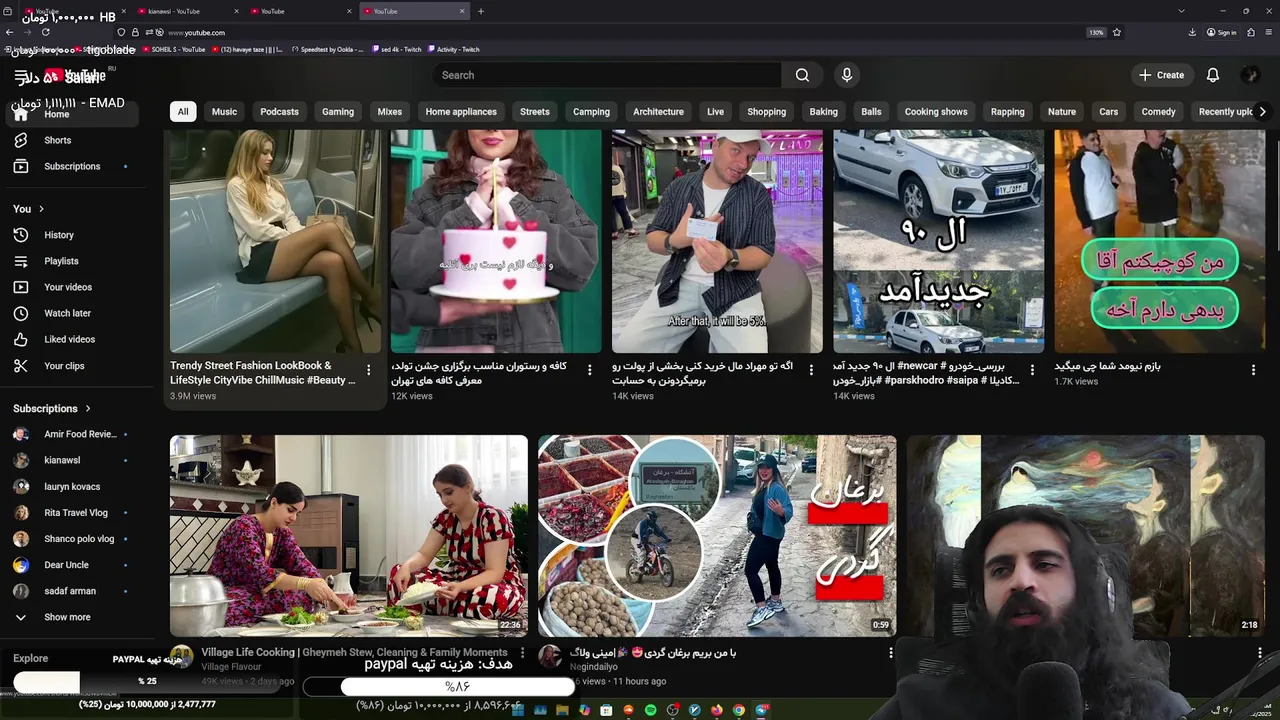Image resolution: width=1280 pixels, height=720 pixels.
Task: Open Liked videos in the sidebar
Action: click(70, 339)
